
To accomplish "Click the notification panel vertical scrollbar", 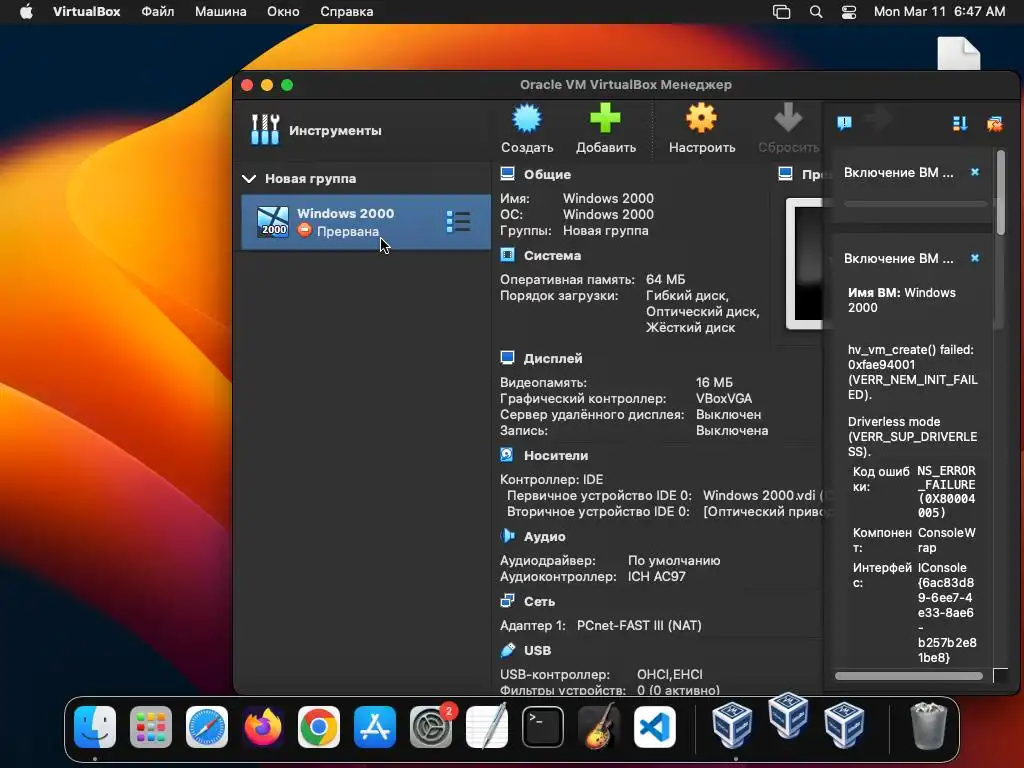I will tap(1001, 193).
